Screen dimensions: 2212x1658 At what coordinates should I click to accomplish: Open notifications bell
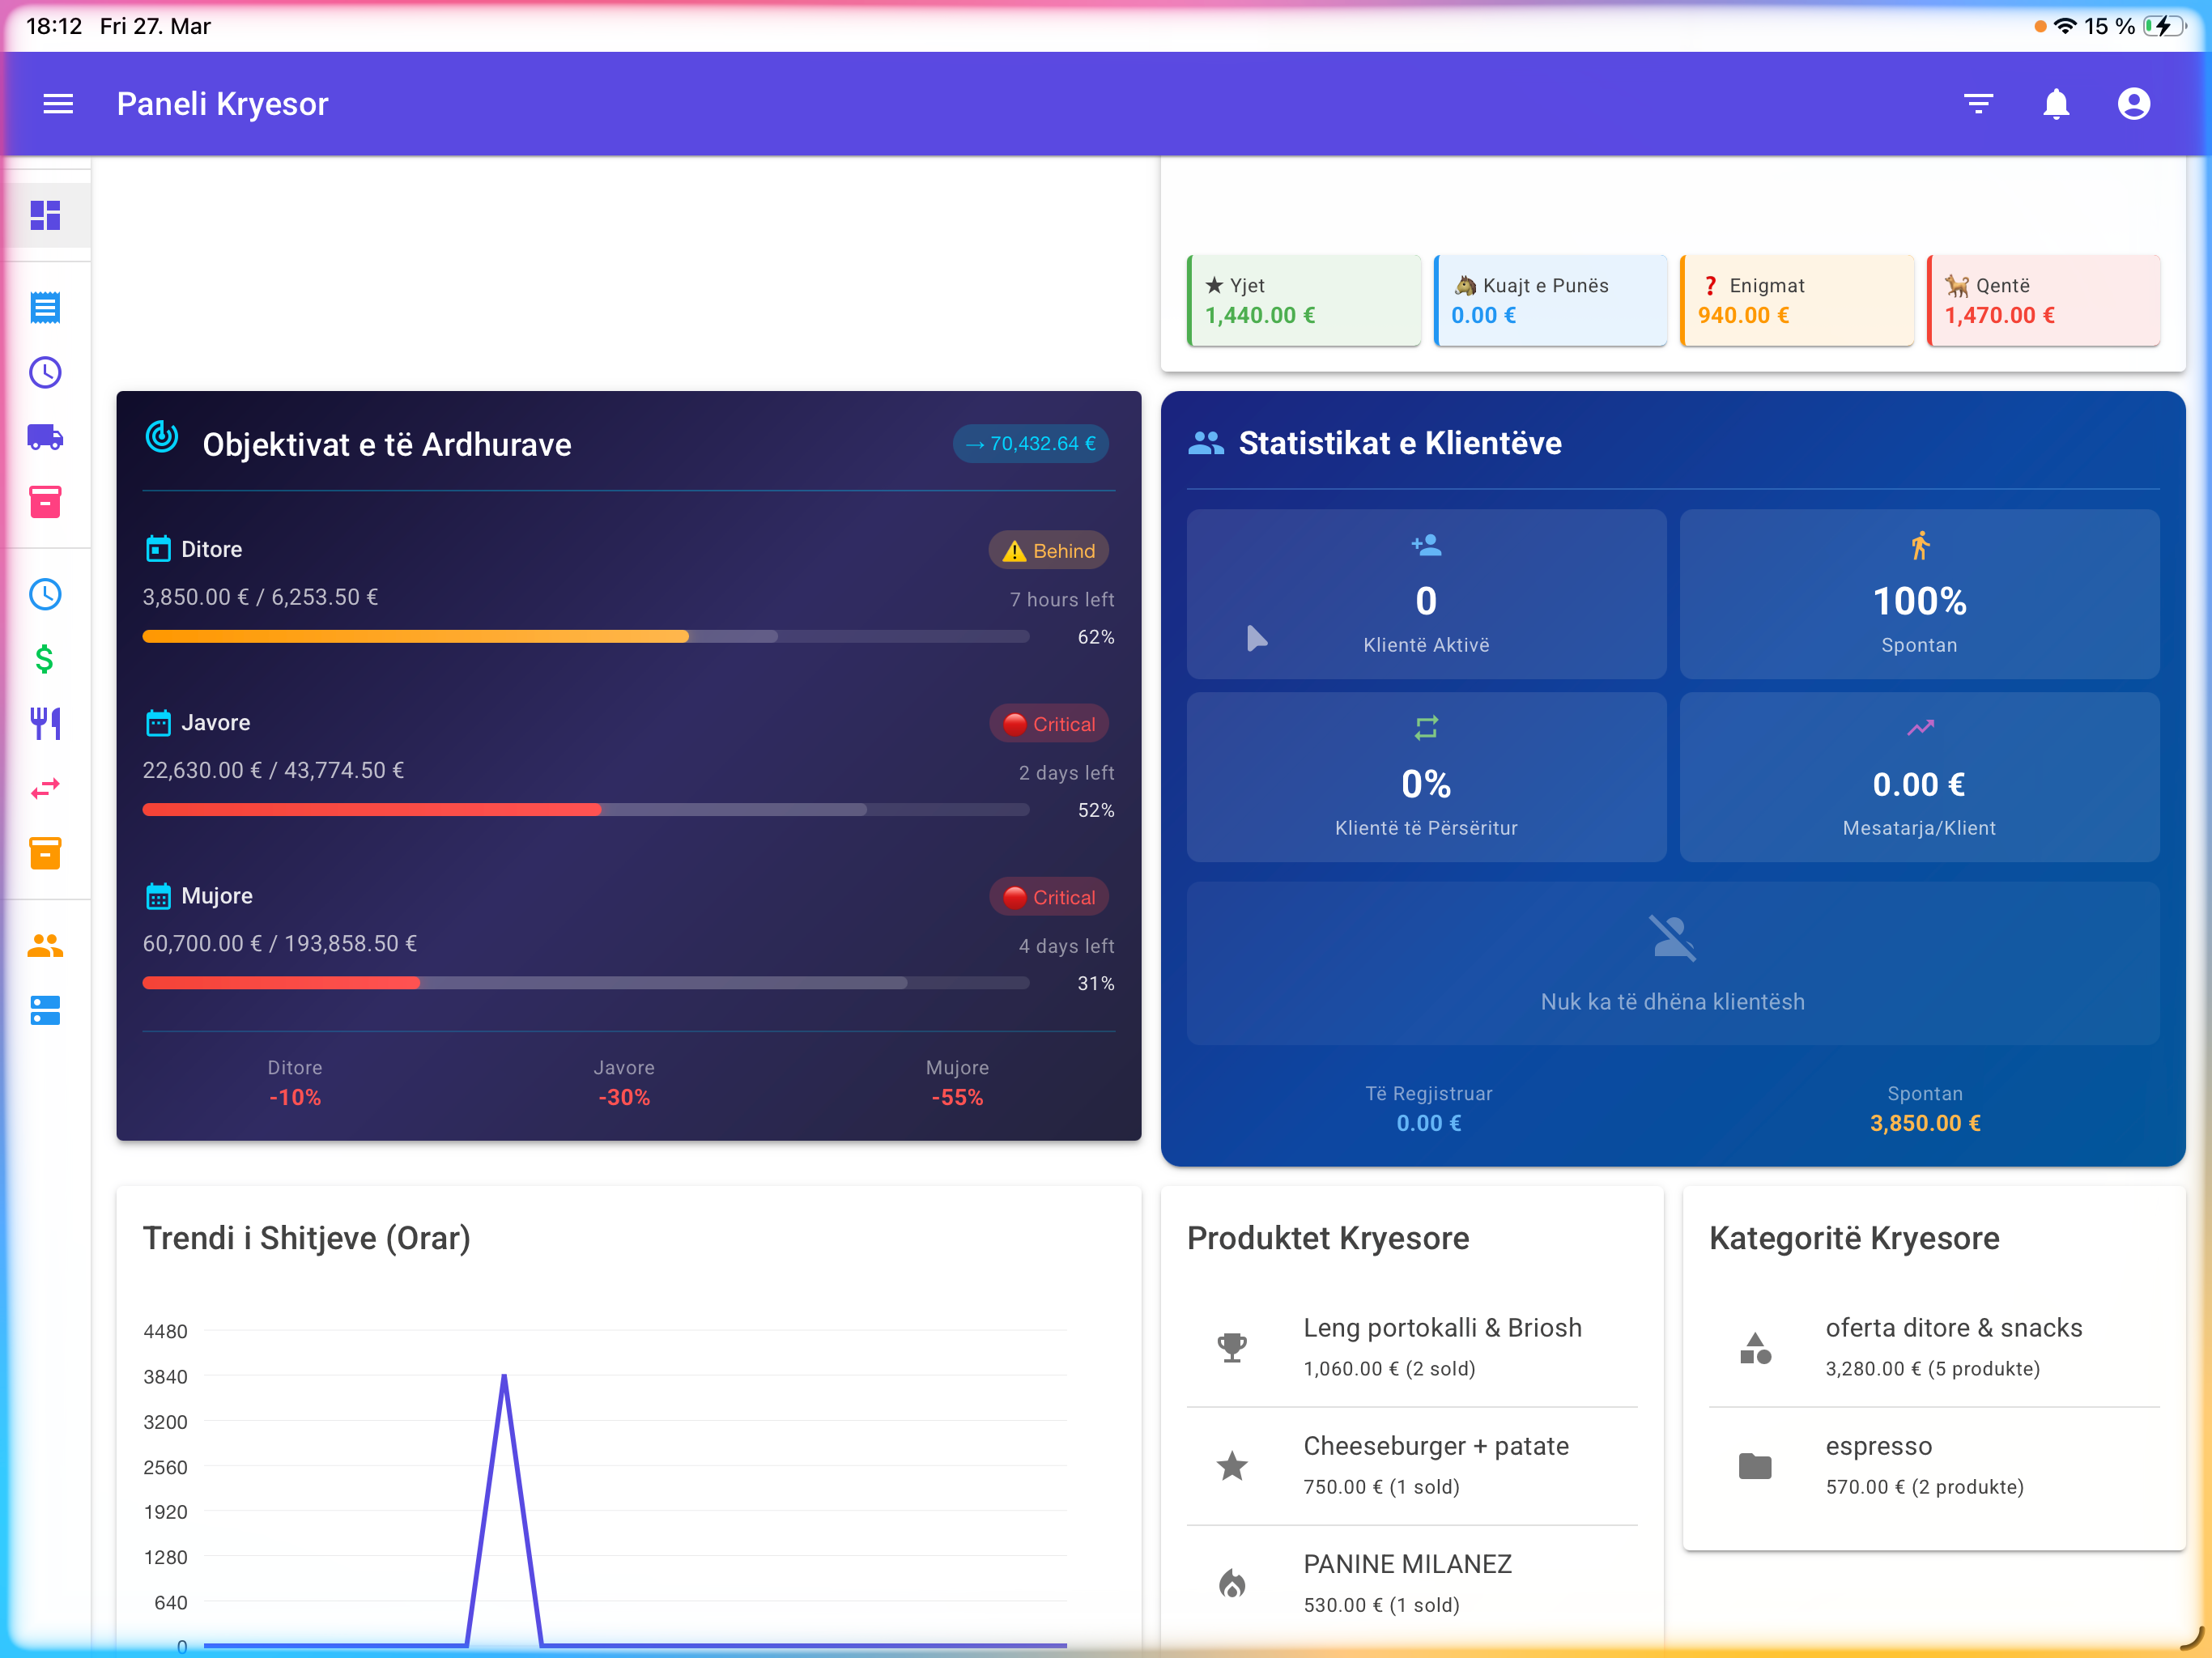(2055, 103)
